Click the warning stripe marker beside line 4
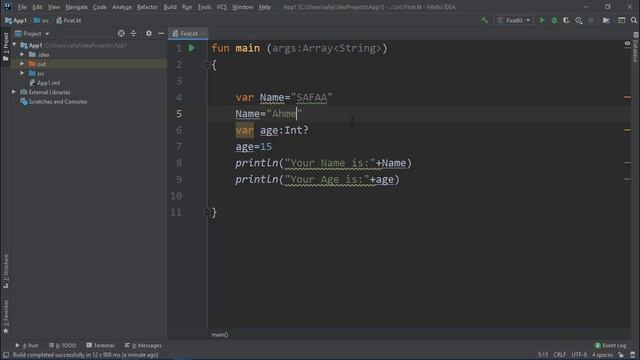The image size is (640, 360). [x=627, y=97]
